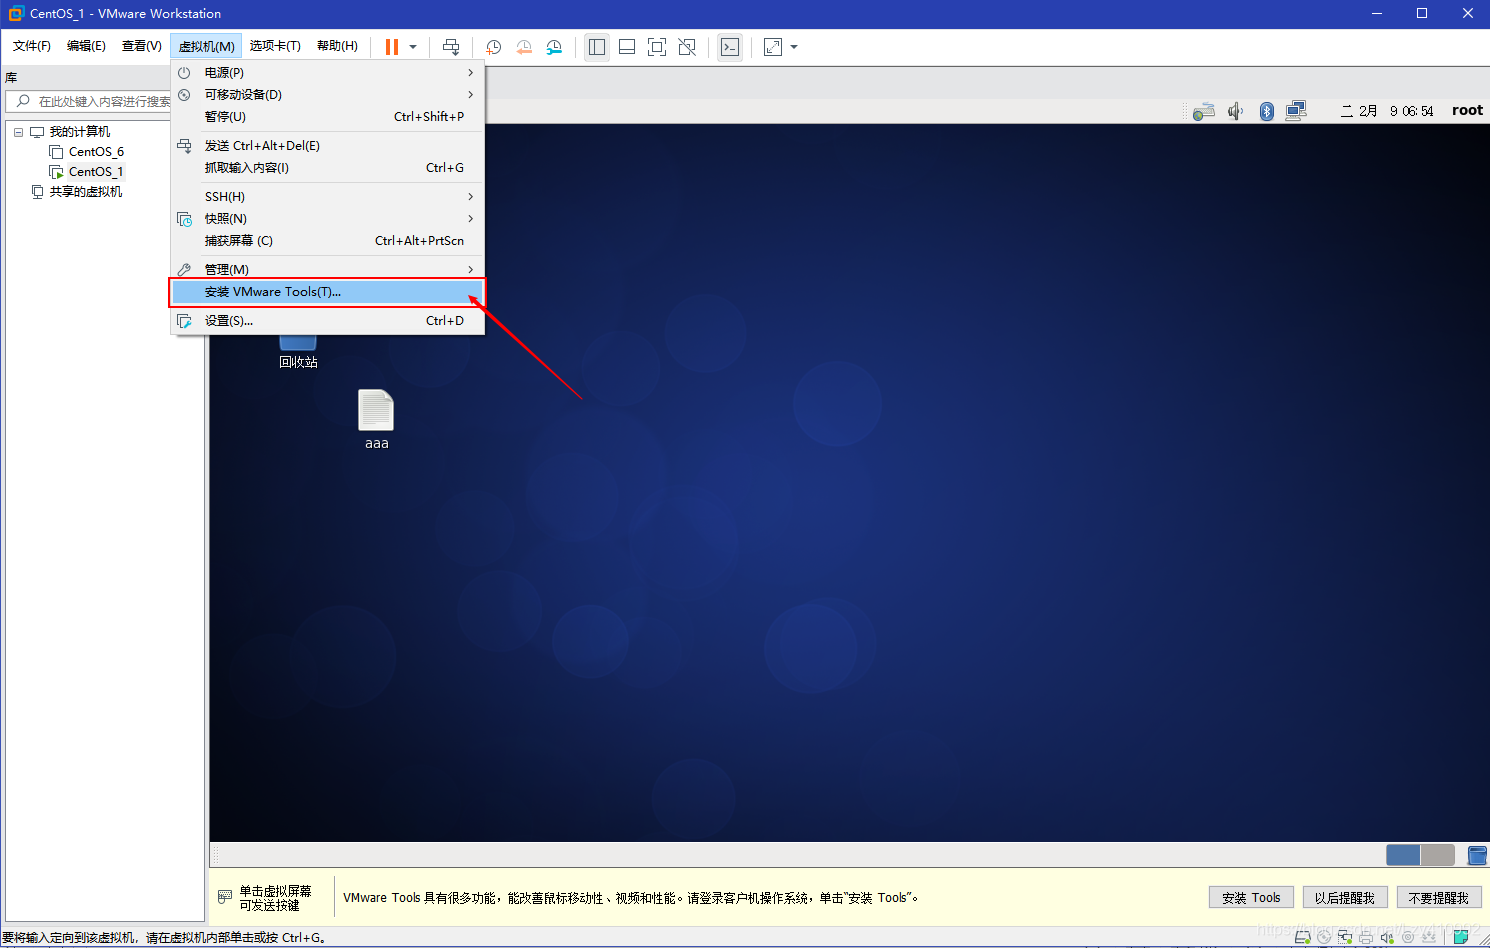Select the aaa file on guest desktop
This screenshot has height=948, width=1490.
[376, 420]
